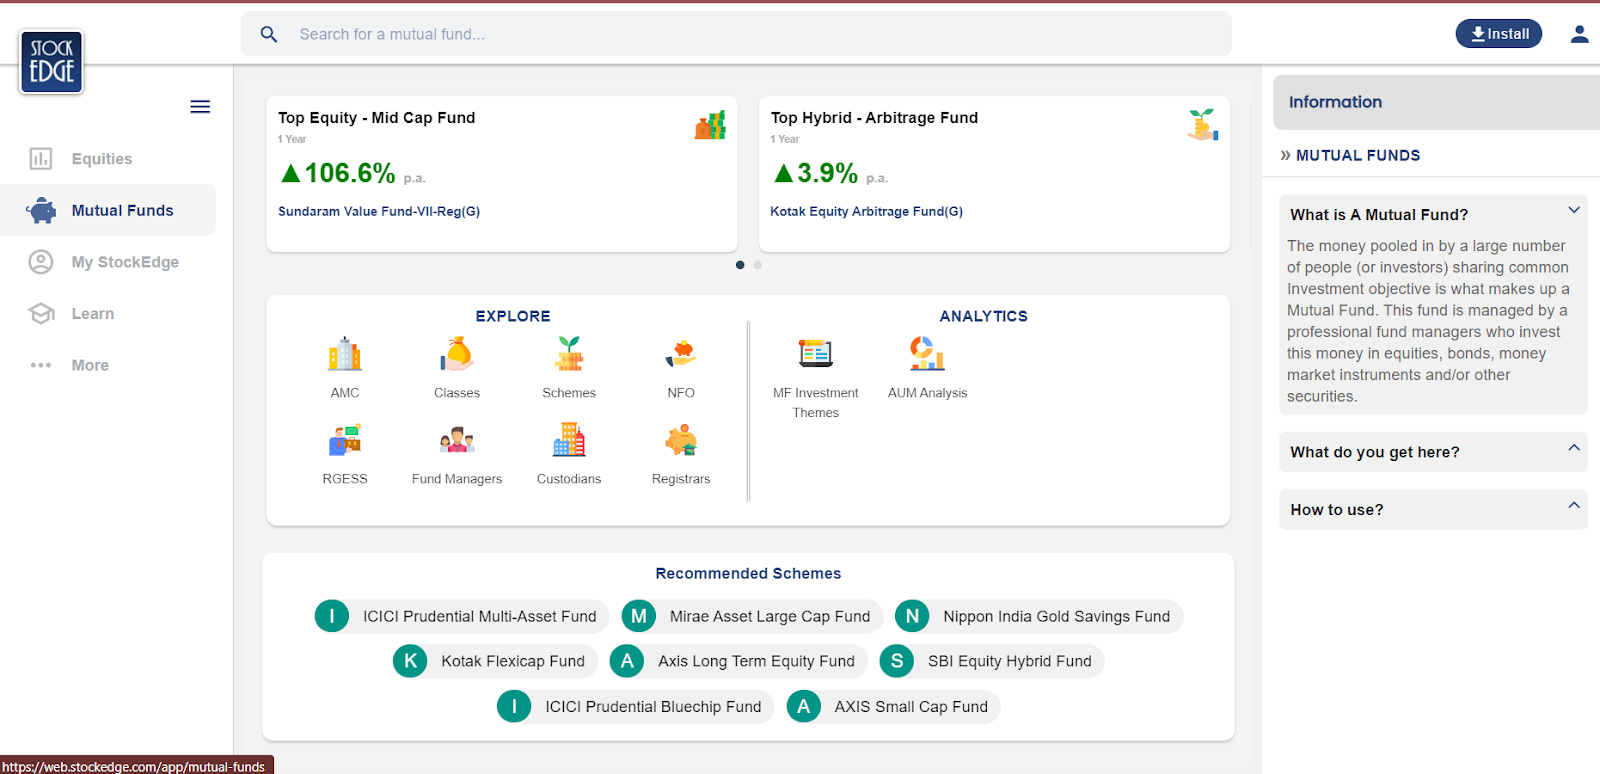
Task: Expand the What do you get here section
Action: 1573,448
